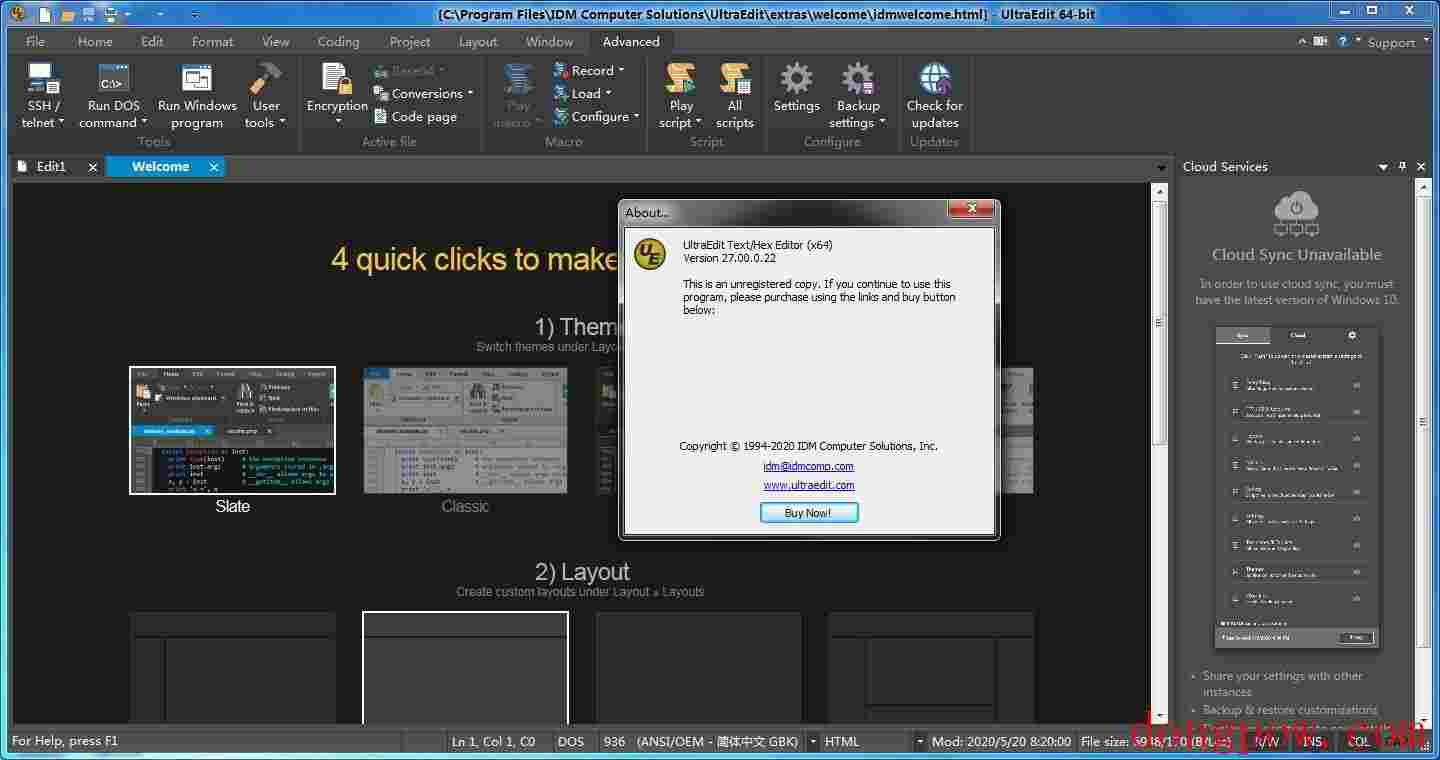Click the ribbon display camera icon near Support
Screen dimensions: 1440x760
coord(1321,41)
